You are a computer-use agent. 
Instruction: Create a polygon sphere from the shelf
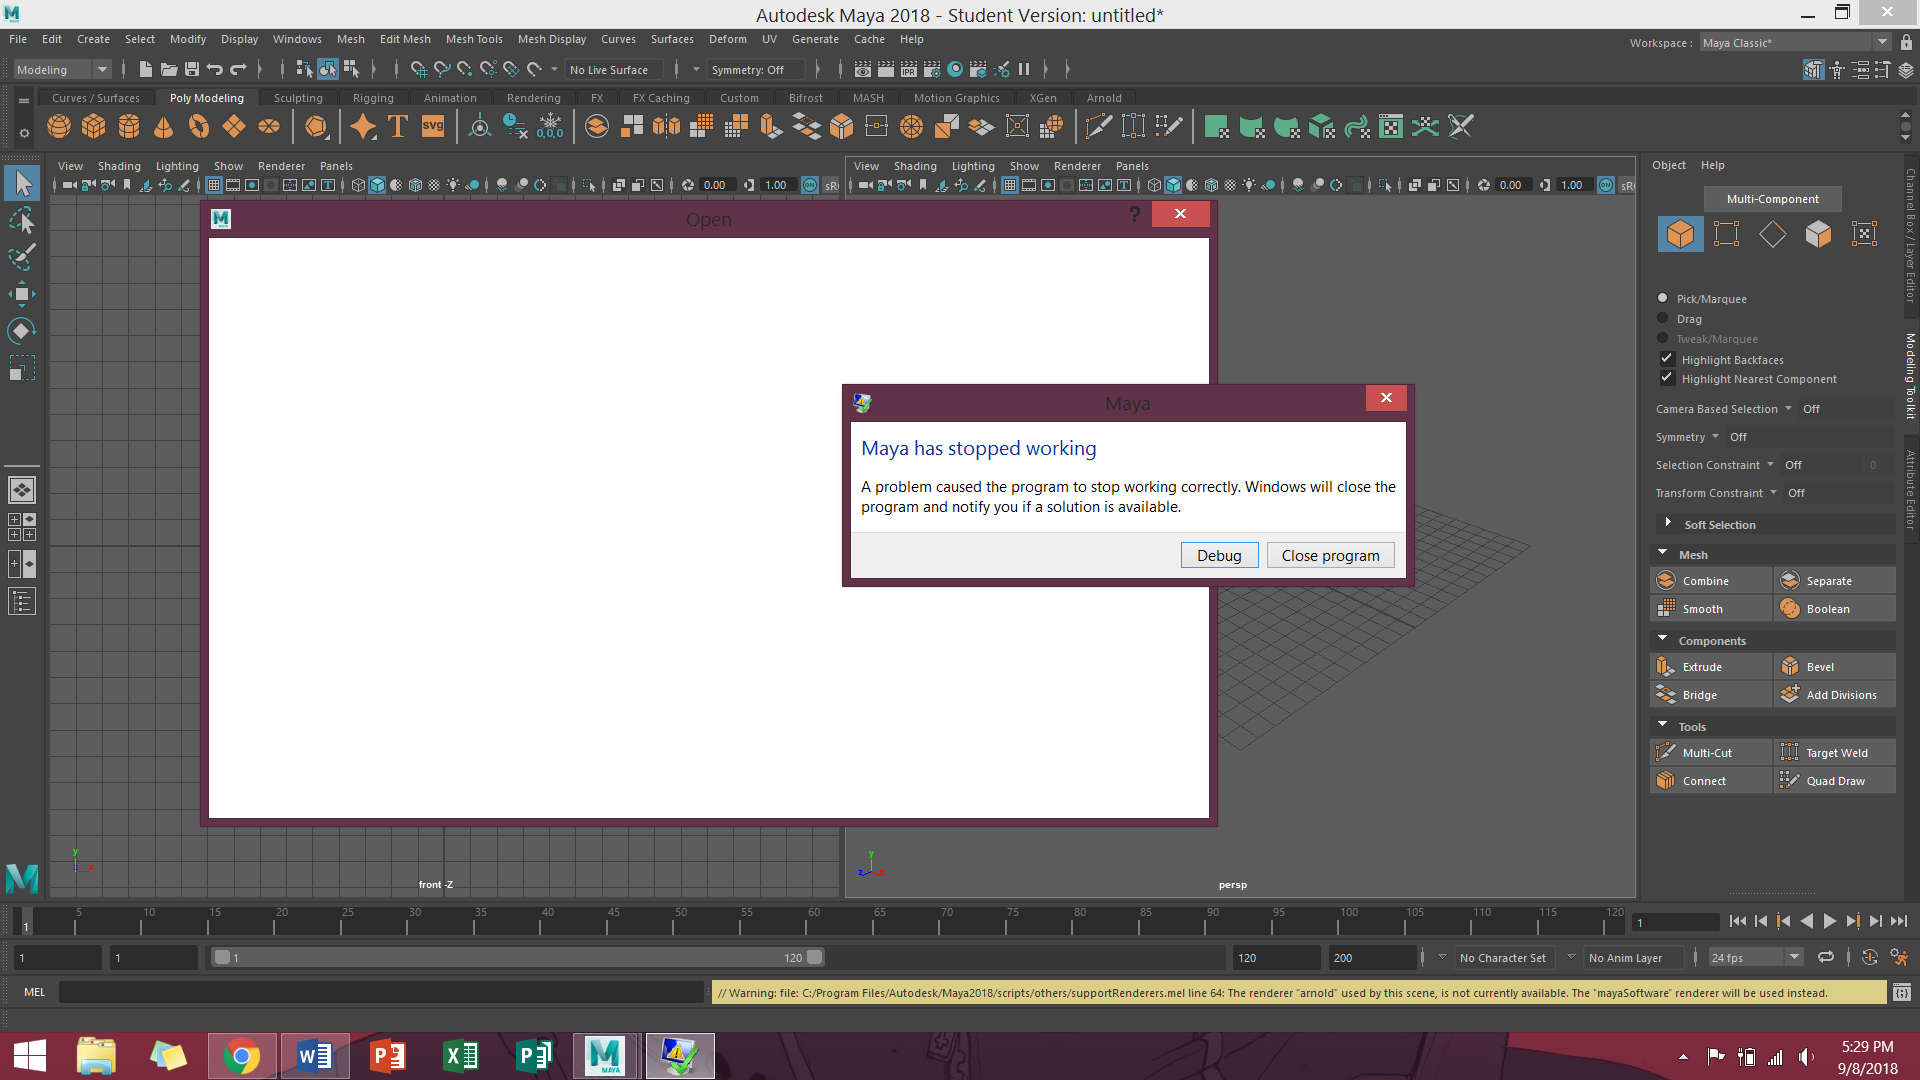coord(58,126)
